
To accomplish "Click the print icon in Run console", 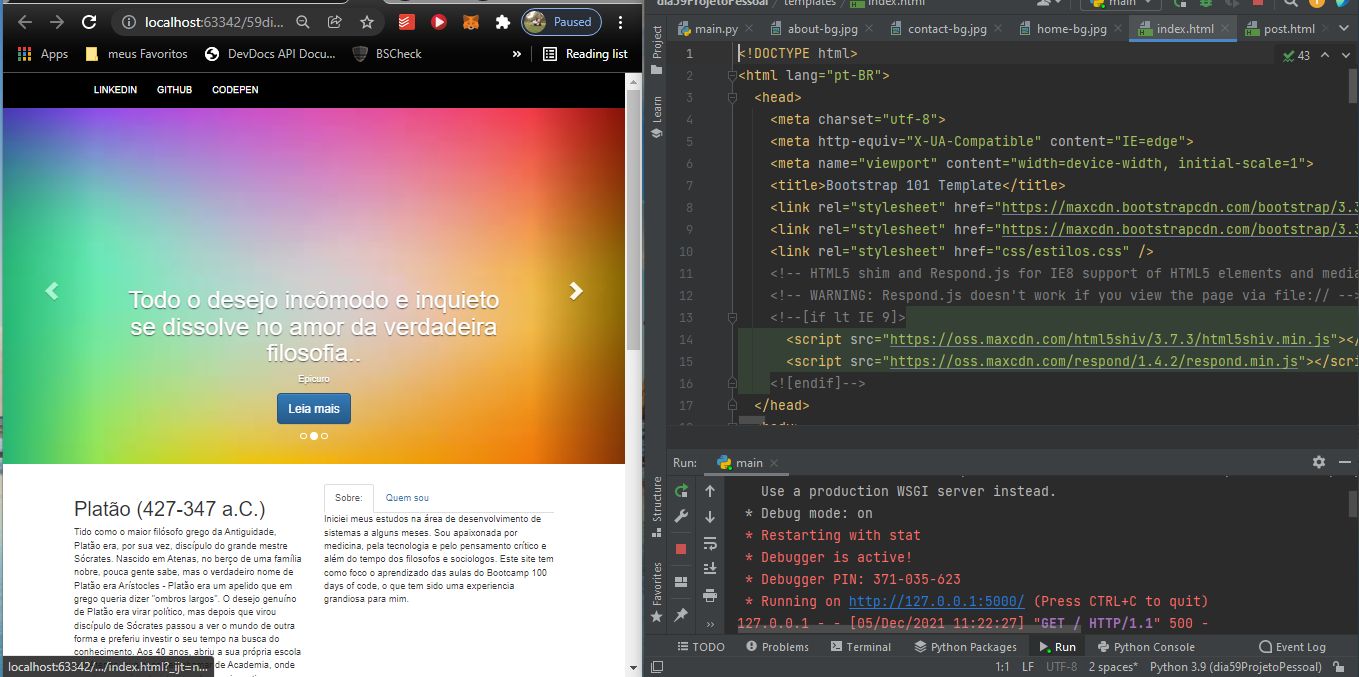I will tap(710, 596).
